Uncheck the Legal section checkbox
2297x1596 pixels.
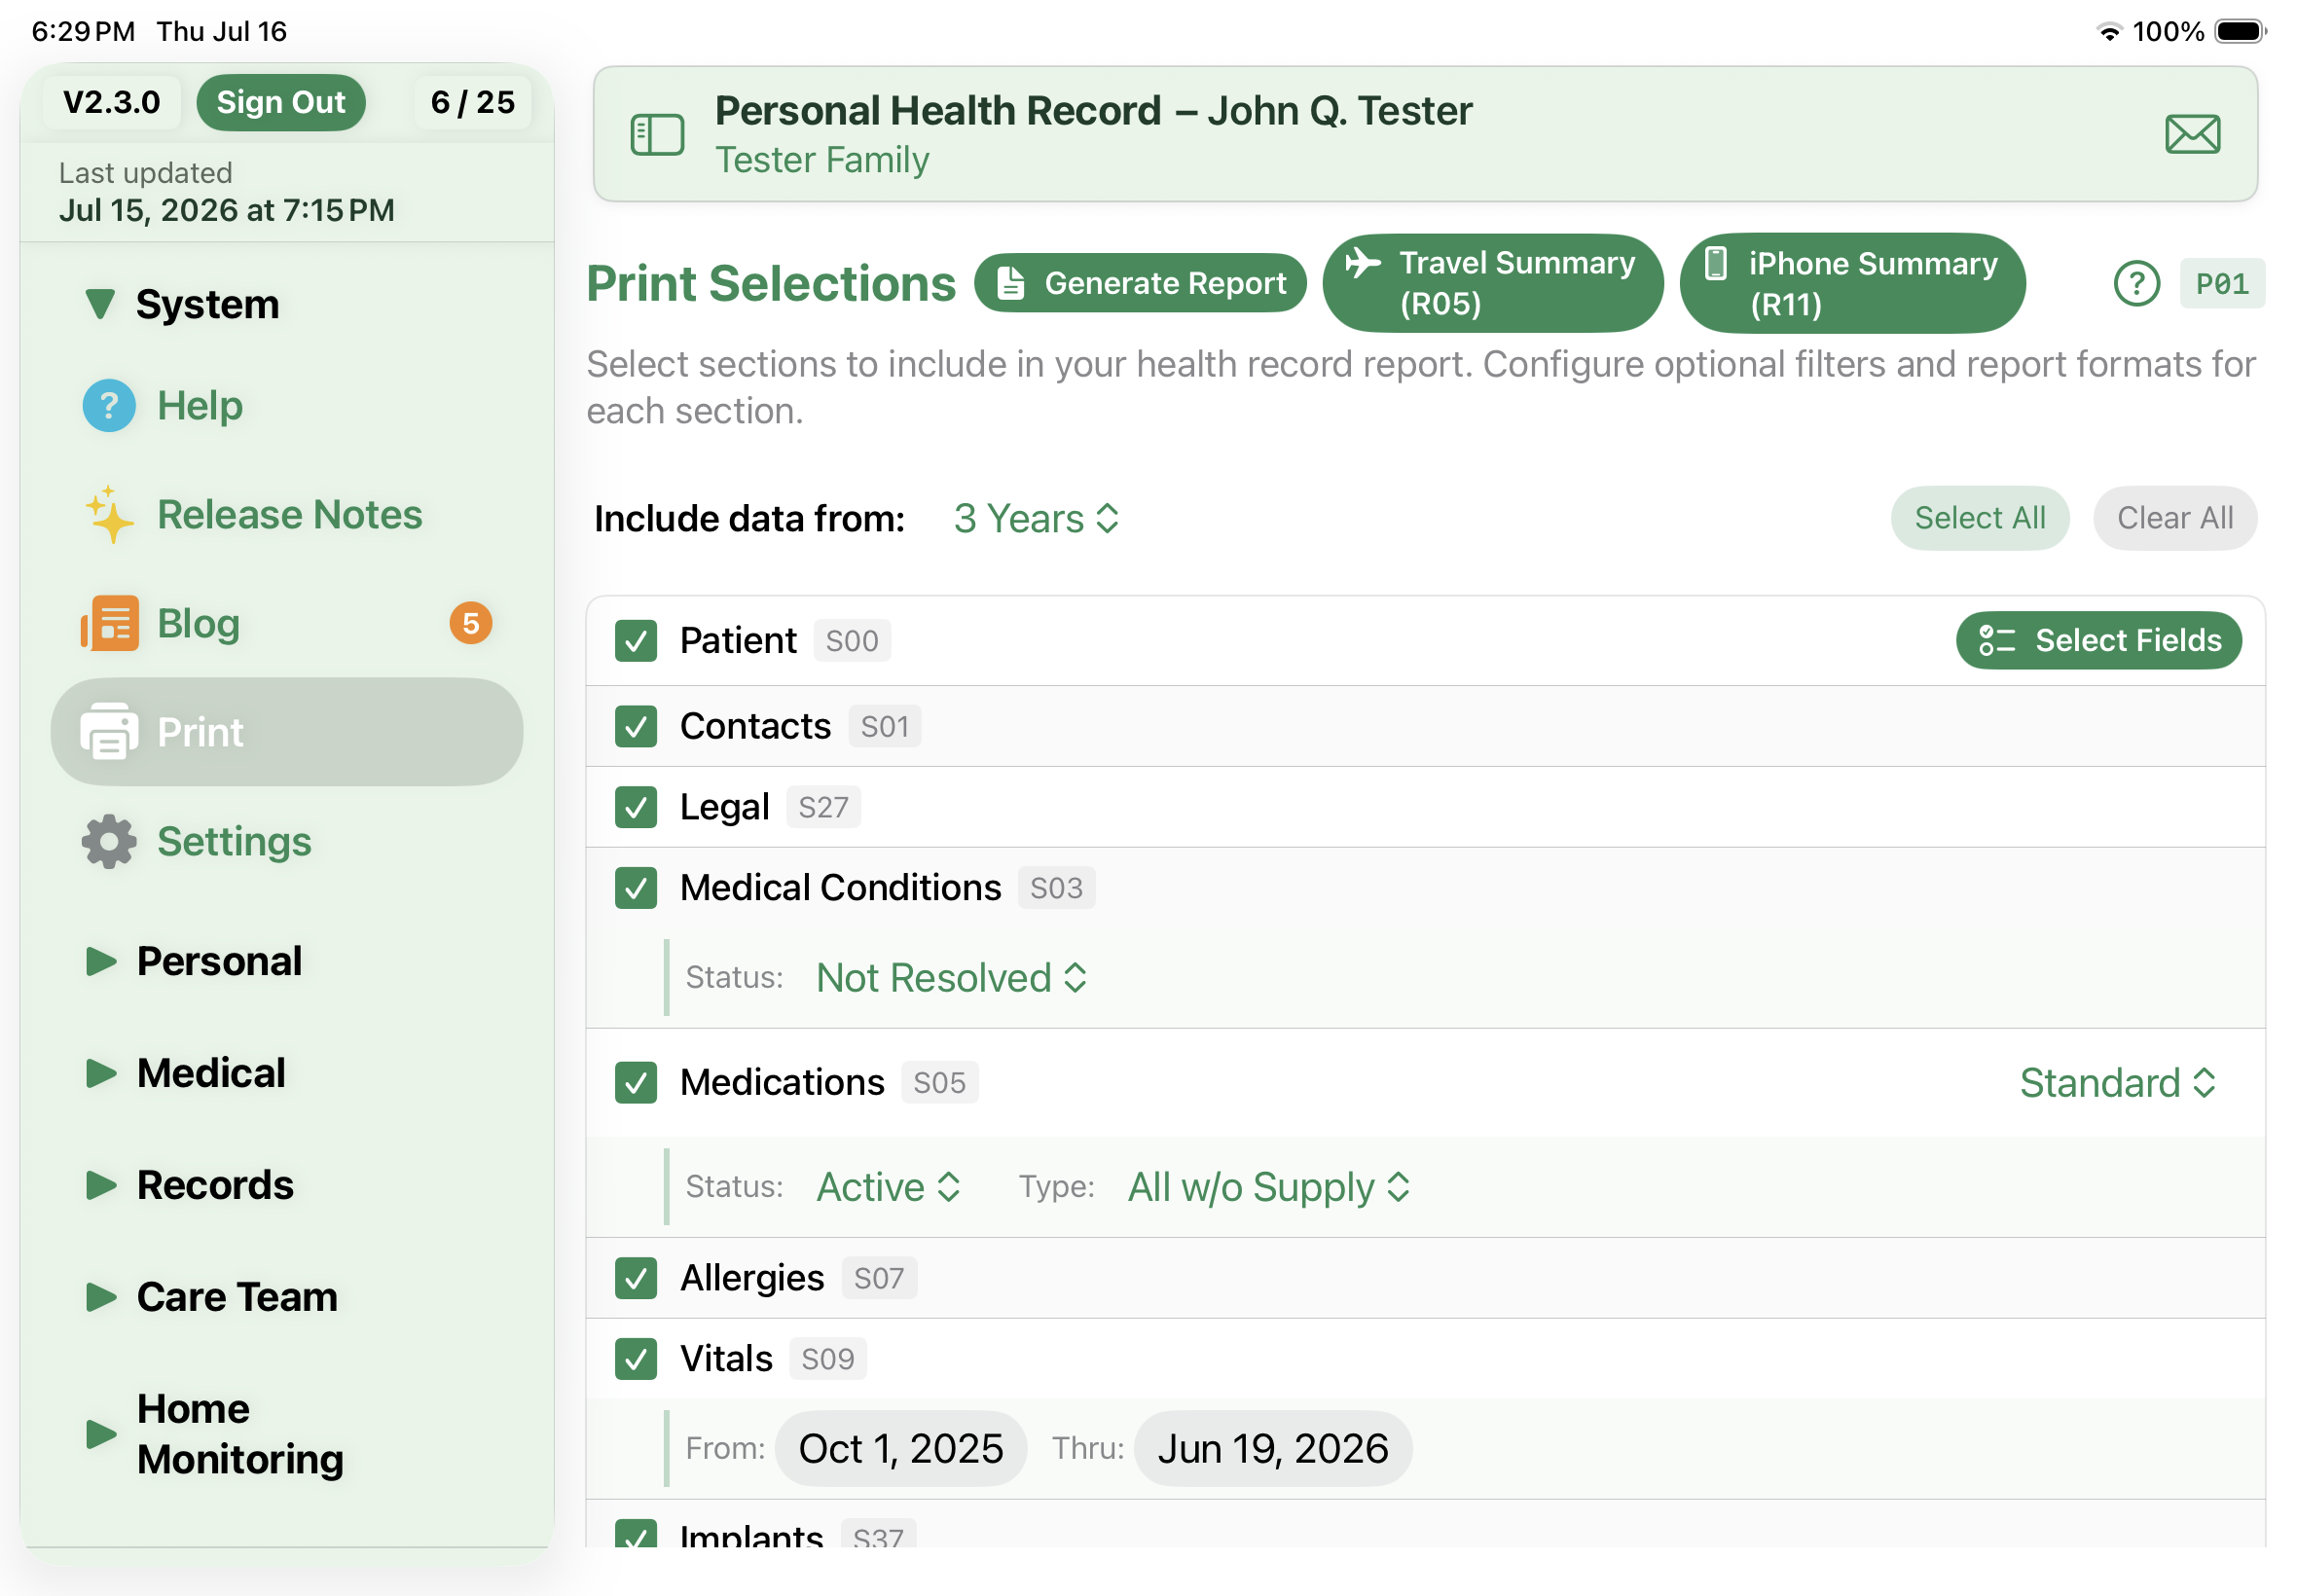(636, 807)
